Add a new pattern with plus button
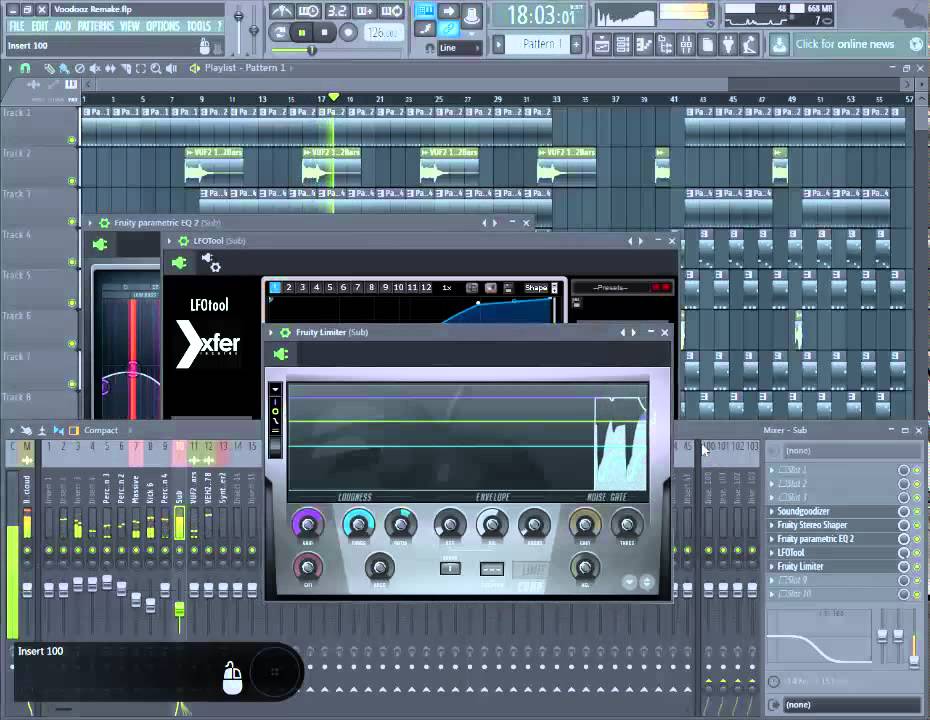This screenshot has width=930, height=720. 576,44
